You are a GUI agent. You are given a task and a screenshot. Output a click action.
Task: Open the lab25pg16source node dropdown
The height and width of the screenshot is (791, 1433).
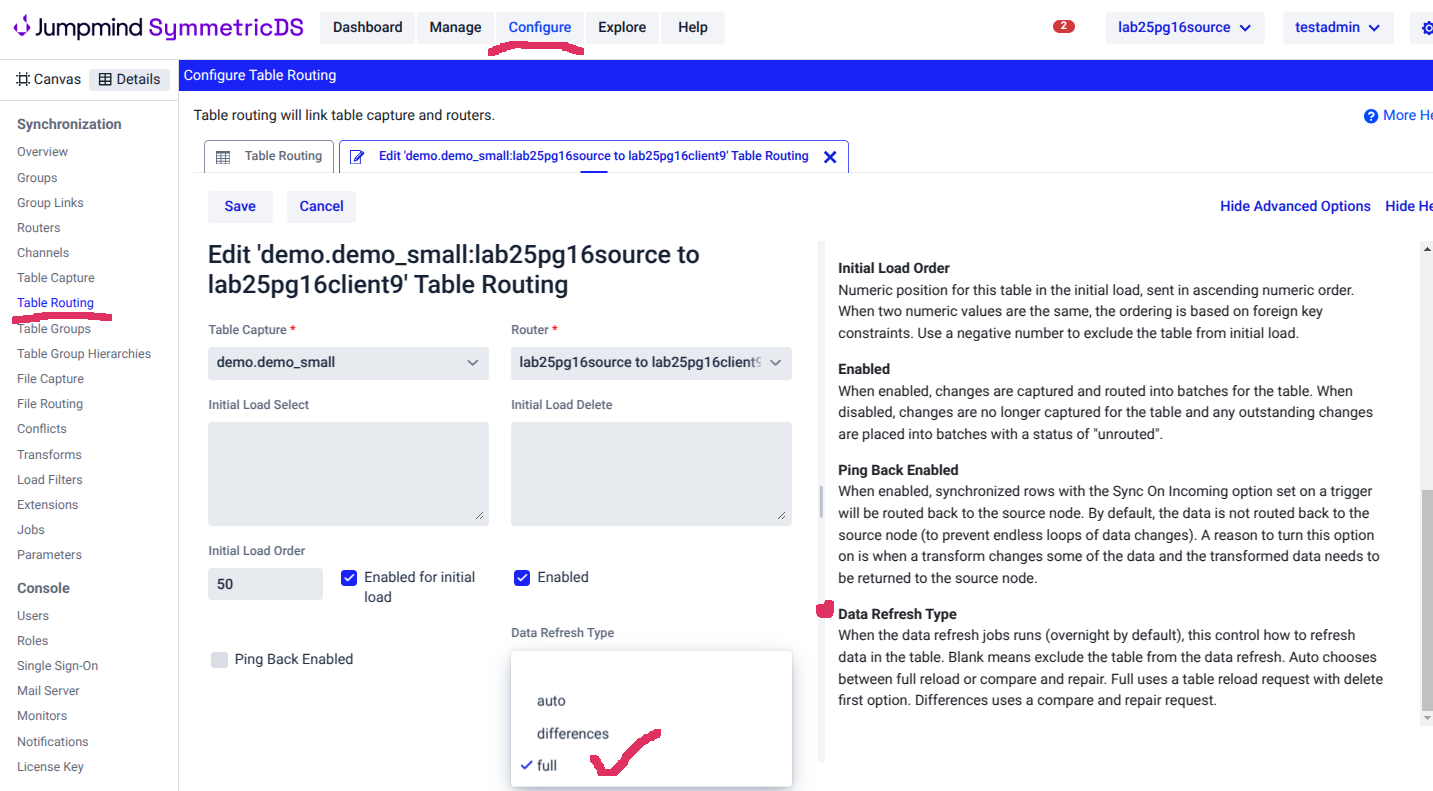tap(1185, 28)
